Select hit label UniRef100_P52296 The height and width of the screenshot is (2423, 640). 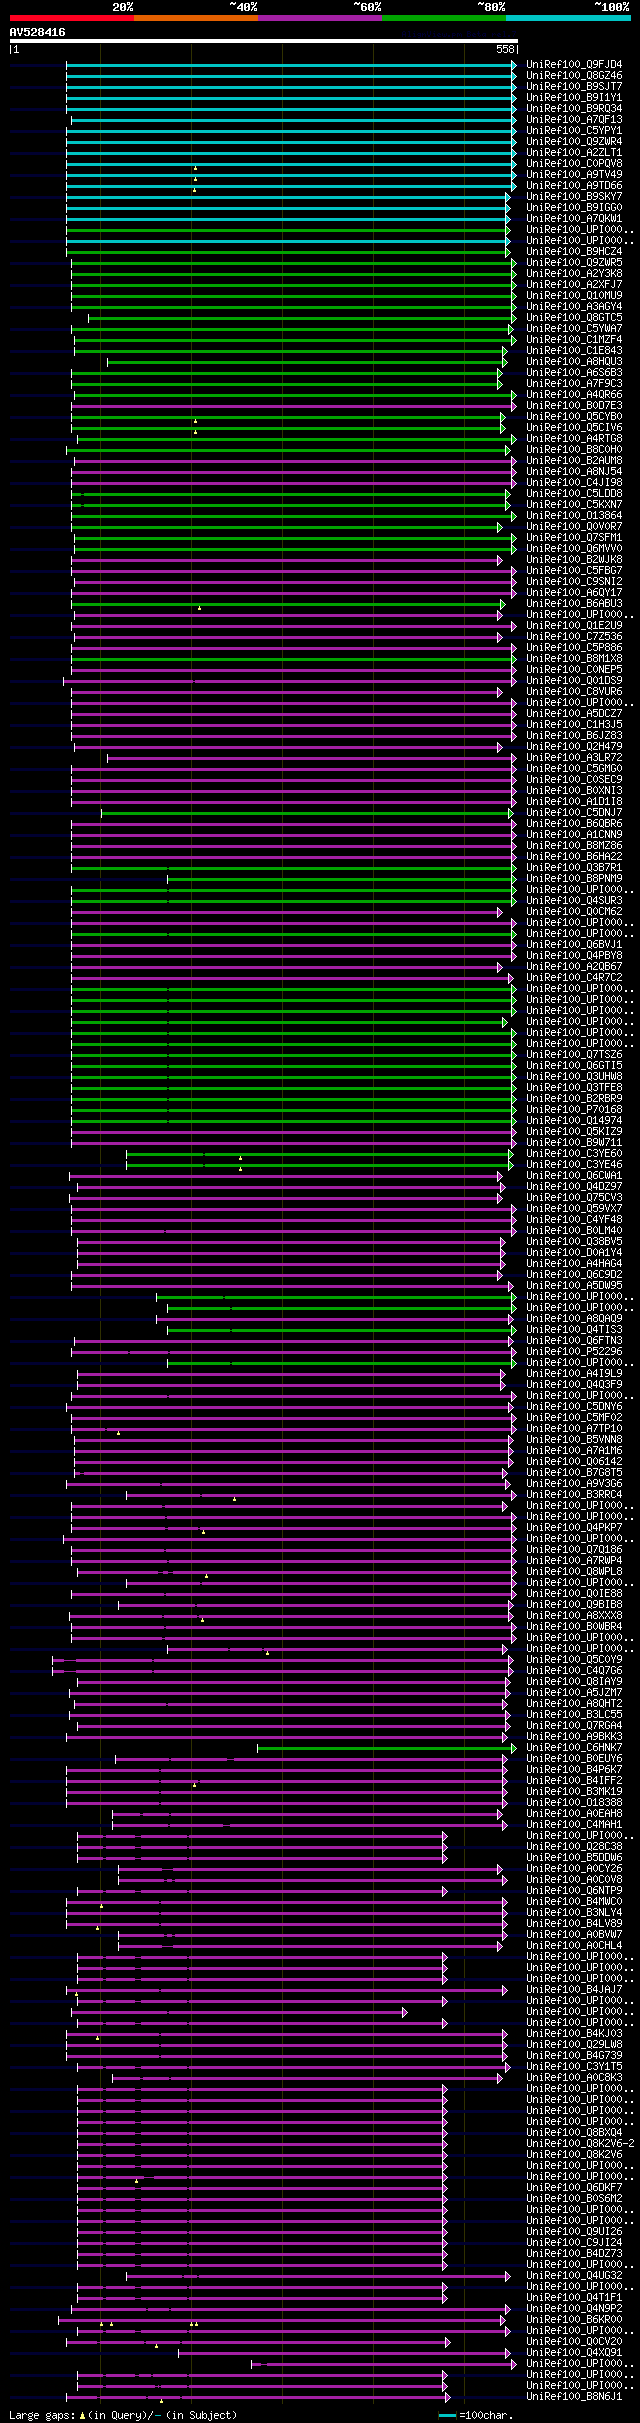pos(574,1351)
